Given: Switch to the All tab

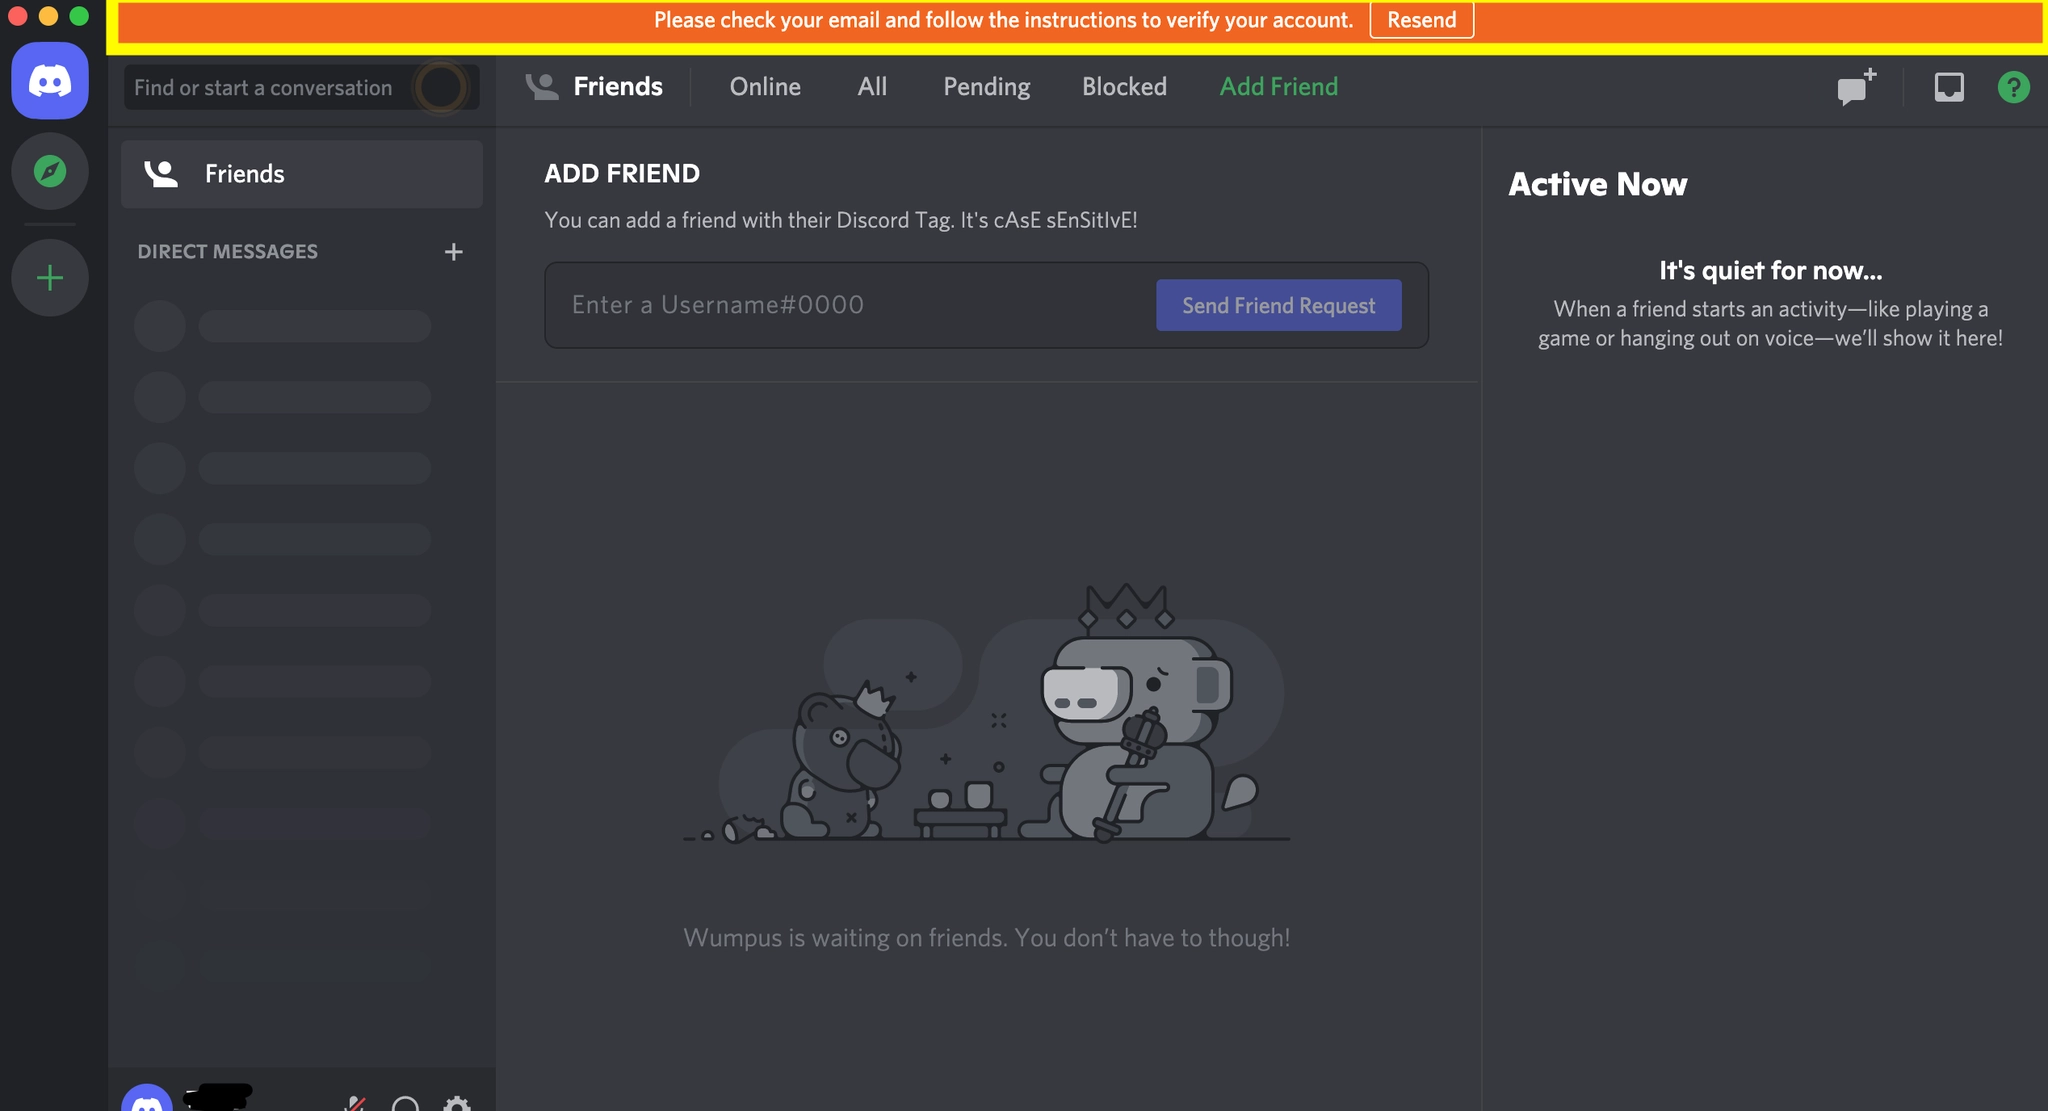Looking at the screenshot, I should pos(872,87).
